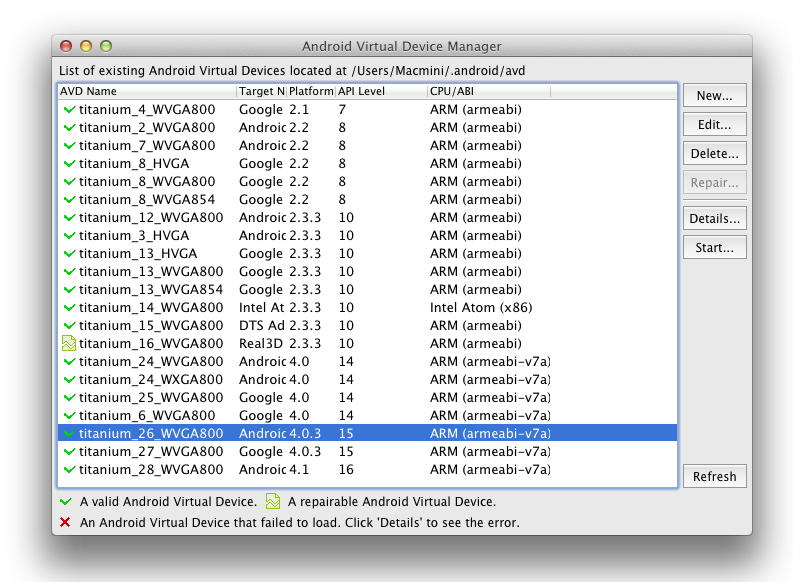793x582 pixels.
Task: Click the valid checkmark icon of titanium_4_WVGA800
Action: (69, 109)
